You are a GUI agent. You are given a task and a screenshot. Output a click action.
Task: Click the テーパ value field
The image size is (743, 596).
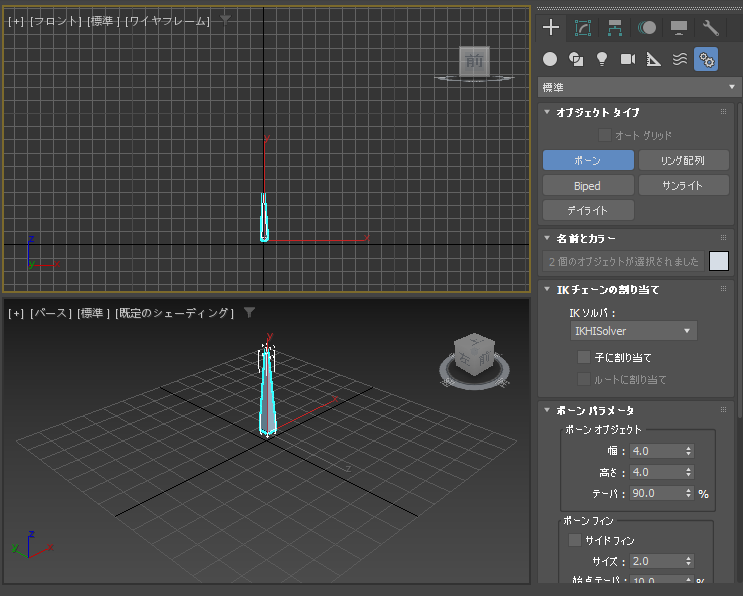656,493
